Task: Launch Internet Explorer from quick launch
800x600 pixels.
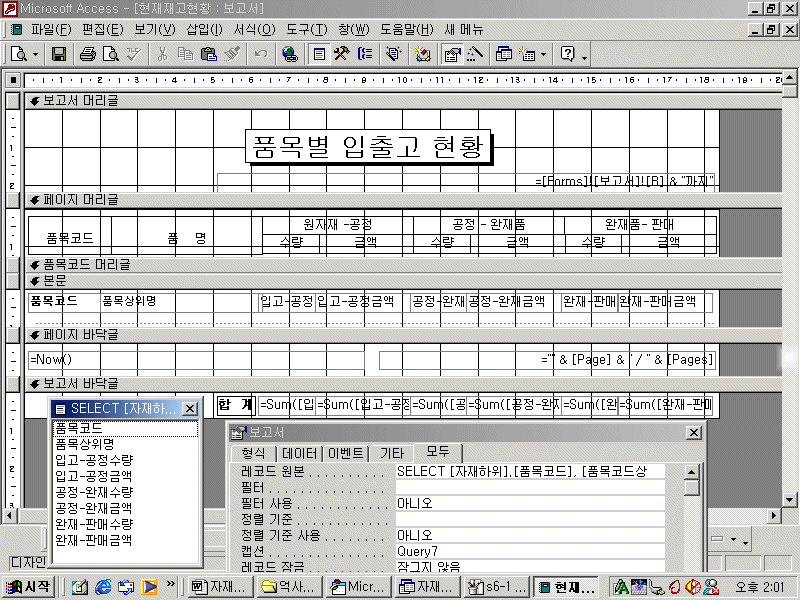Action: (x=103, y=587)
